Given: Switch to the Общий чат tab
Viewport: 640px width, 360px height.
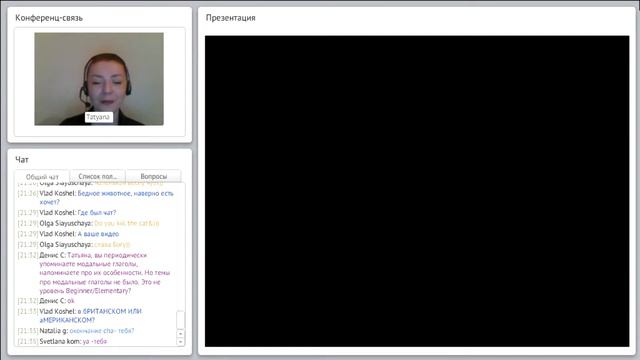Looking at the screenshot, I should 42,177.
